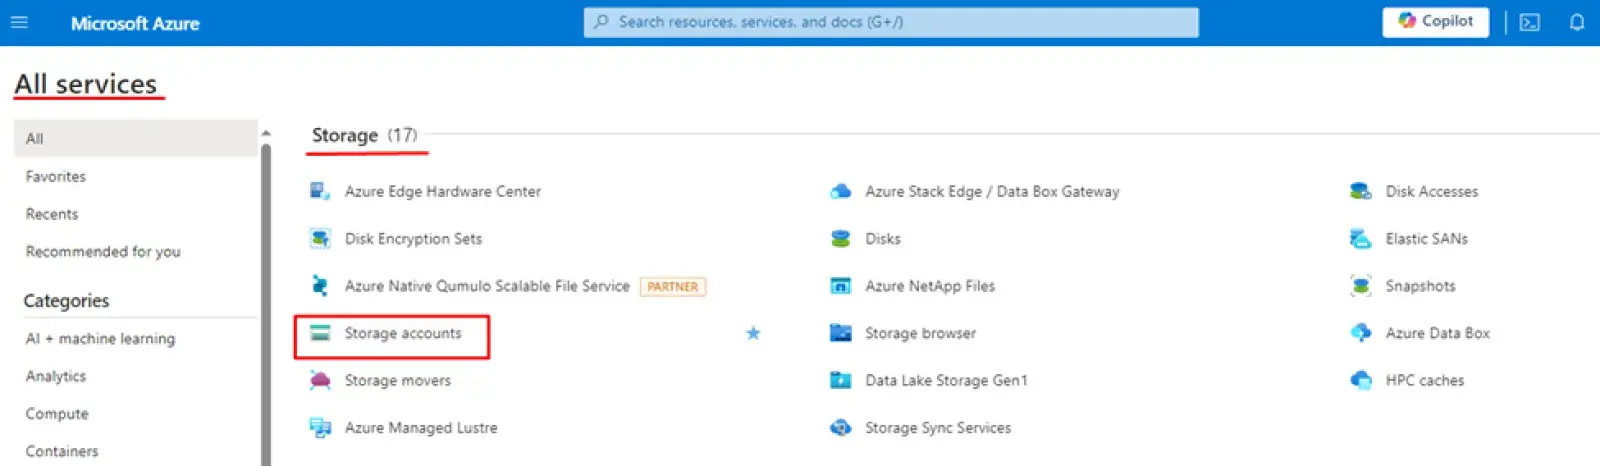
Task: Click the Azure Edge Hardware Center icon
Action: [320, 191]
